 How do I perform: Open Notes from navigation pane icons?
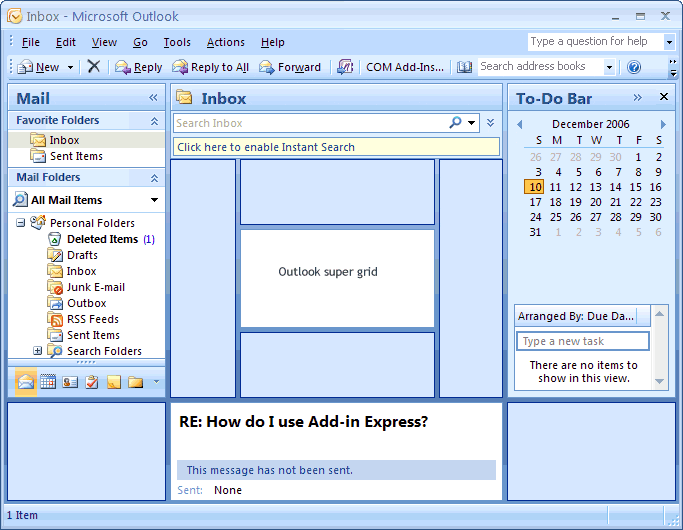tap(114, 382)
